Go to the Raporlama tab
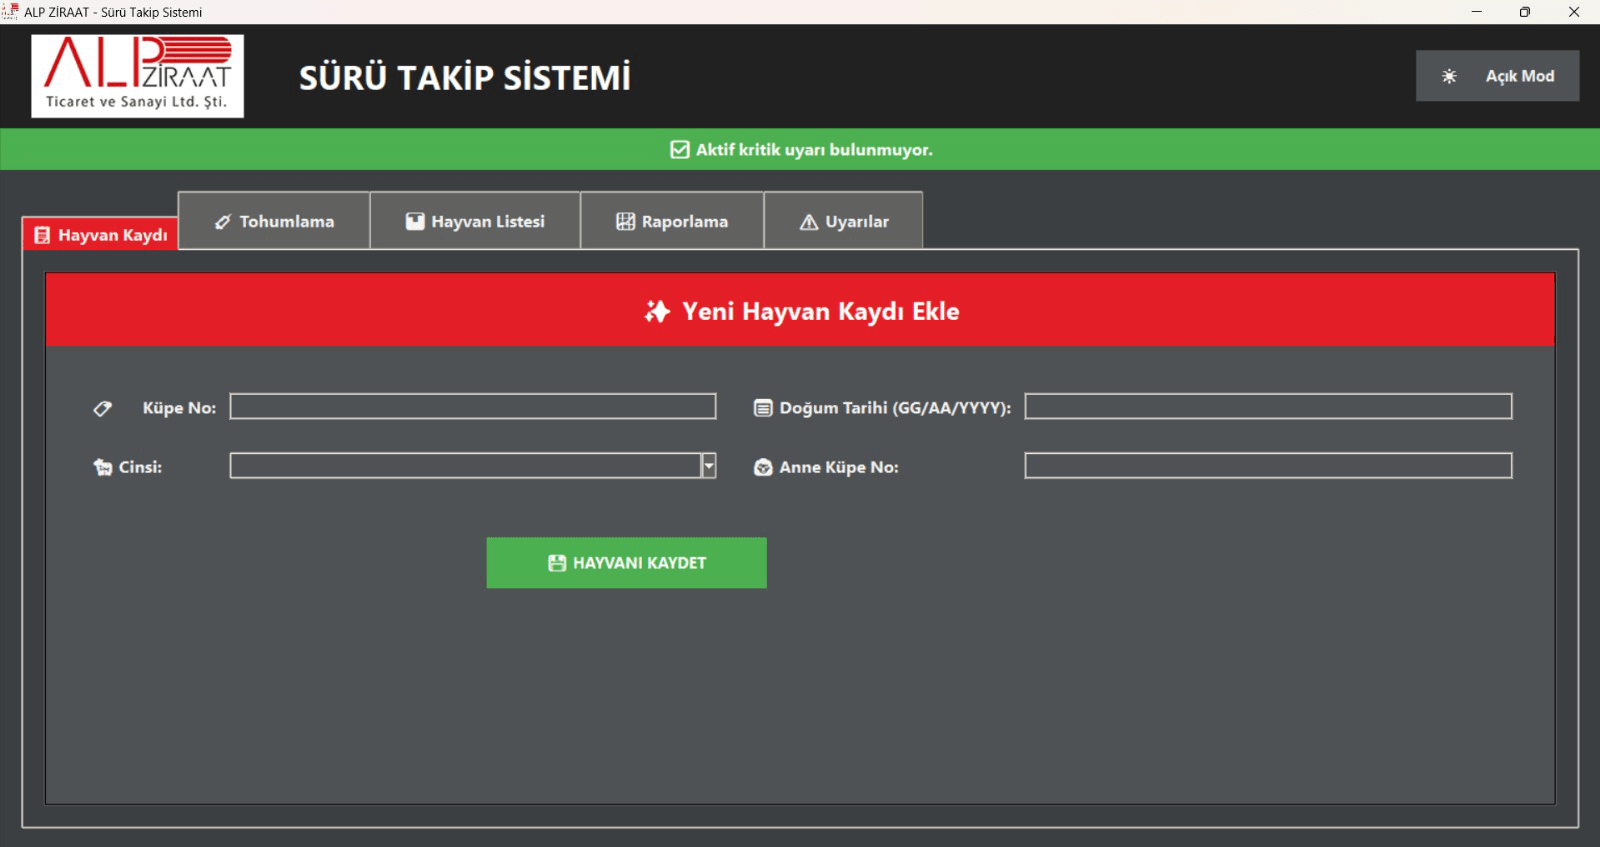The image size is (1600, 847). (x=672, y=221)
